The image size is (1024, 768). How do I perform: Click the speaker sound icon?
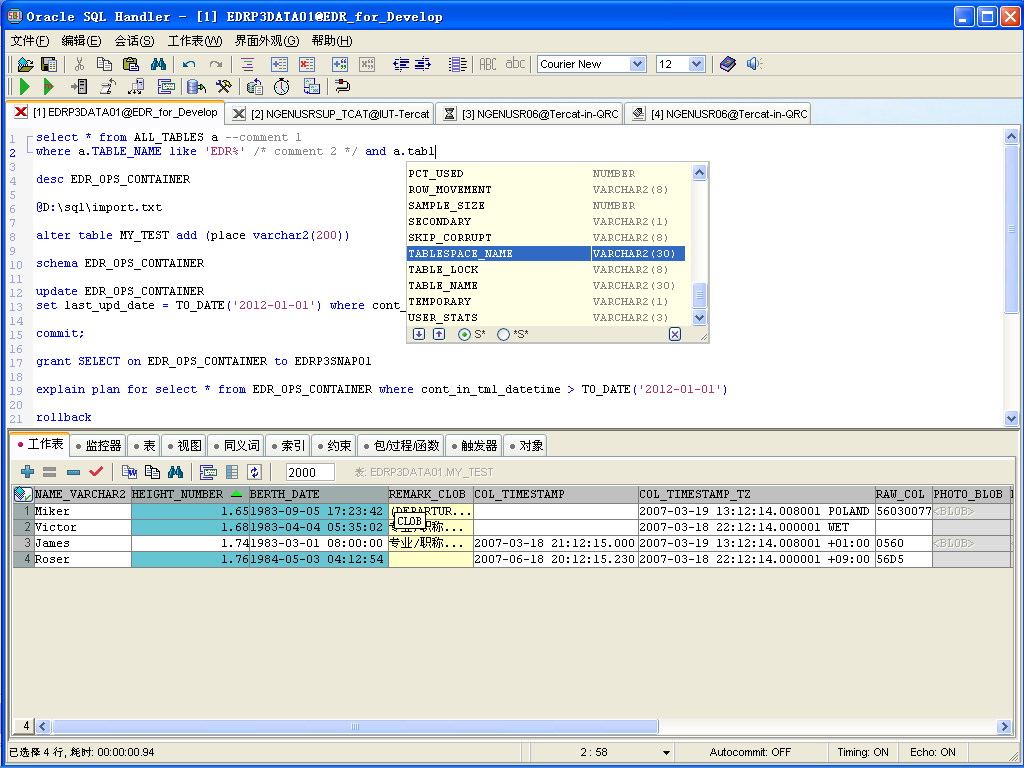(753, 64)
